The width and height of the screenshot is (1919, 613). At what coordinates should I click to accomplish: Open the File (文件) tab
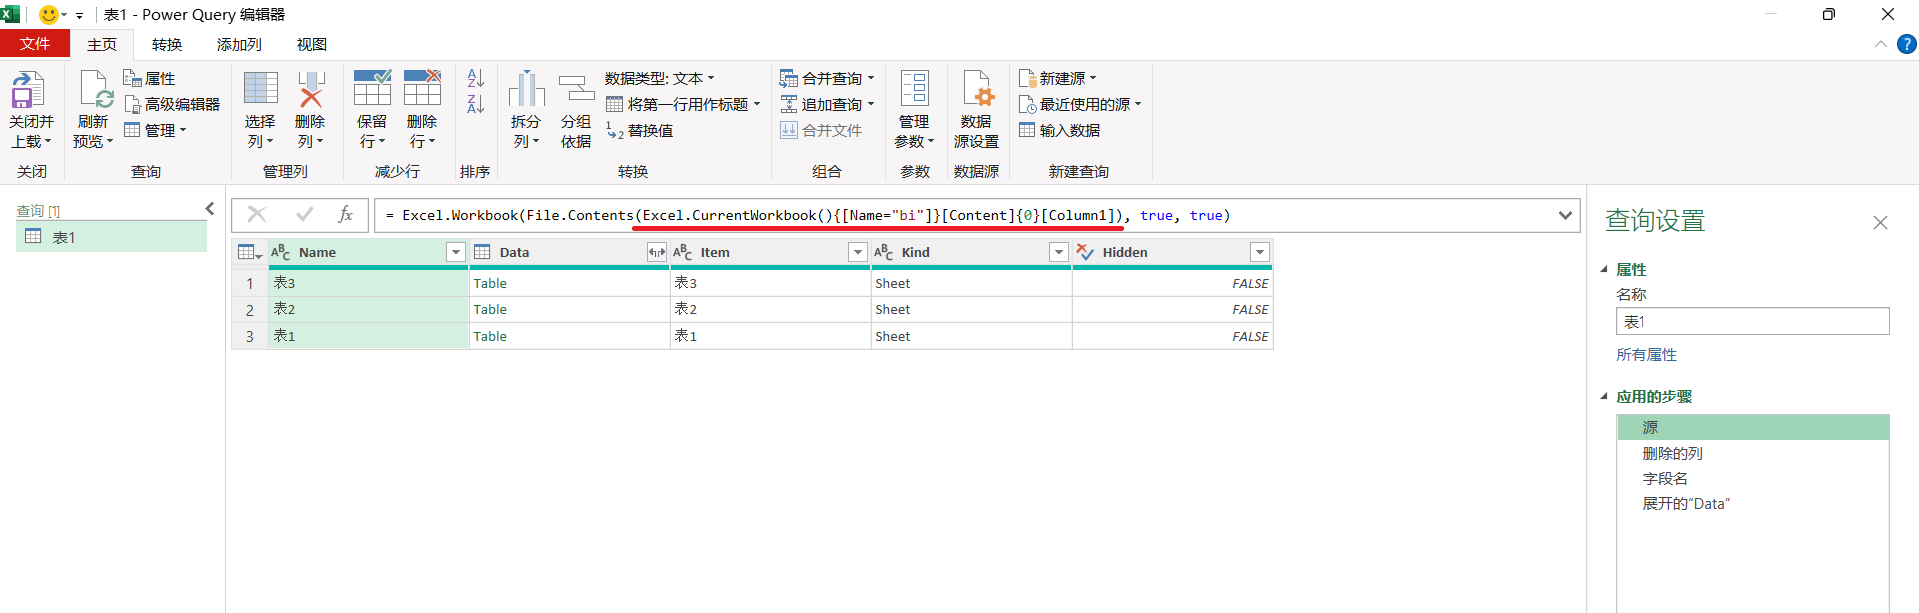click(35, 44)
